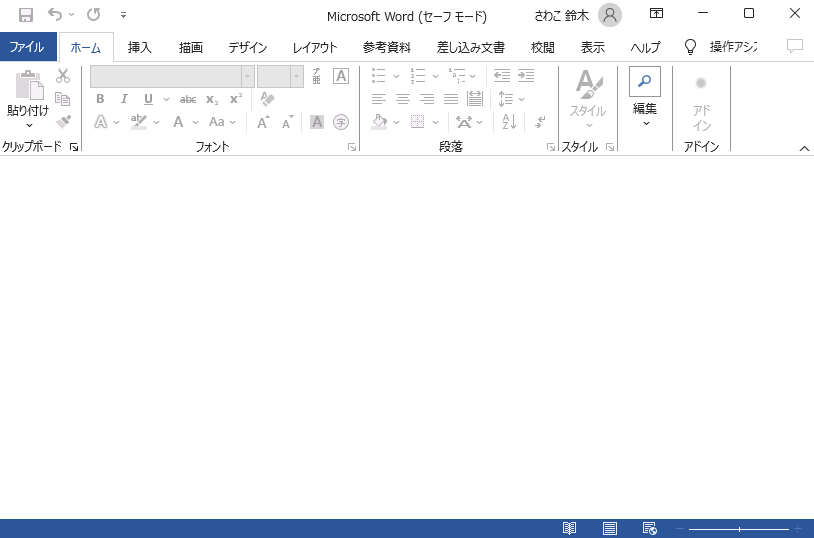Open the undo history dropdown arrow
814x538 pixels.
click(x=72, y=15)
